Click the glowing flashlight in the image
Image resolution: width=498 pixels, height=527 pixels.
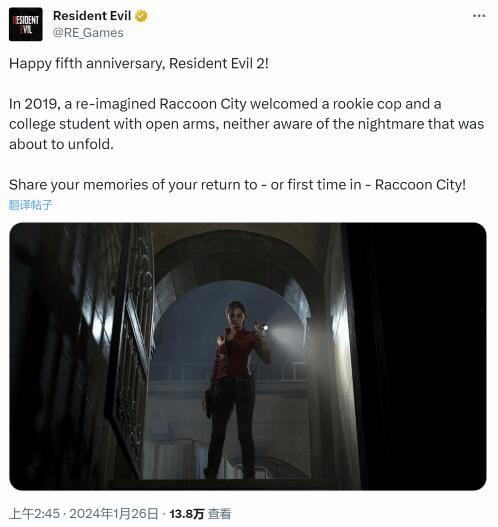point(264,327)
